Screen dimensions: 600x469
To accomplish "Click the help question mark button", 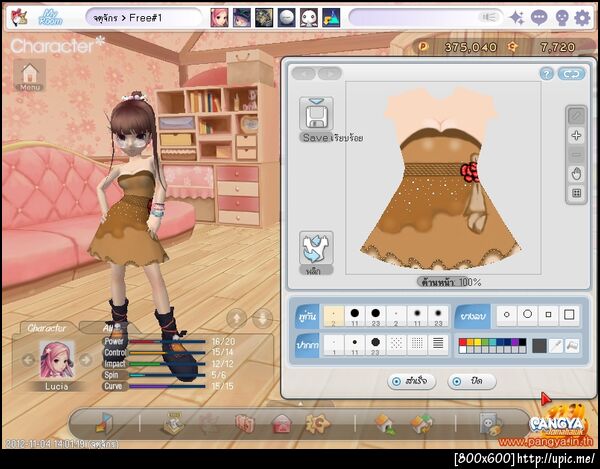I will [546, 73].
